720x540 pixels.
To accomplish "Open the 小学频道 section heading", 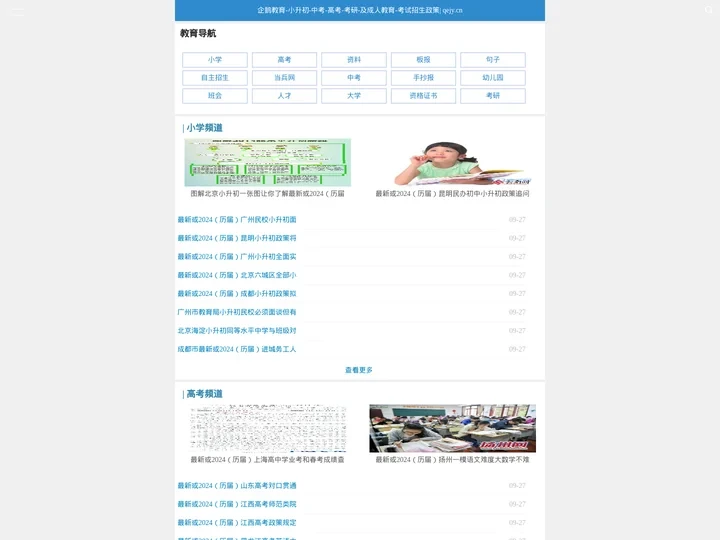I will [x=204, y=128].
